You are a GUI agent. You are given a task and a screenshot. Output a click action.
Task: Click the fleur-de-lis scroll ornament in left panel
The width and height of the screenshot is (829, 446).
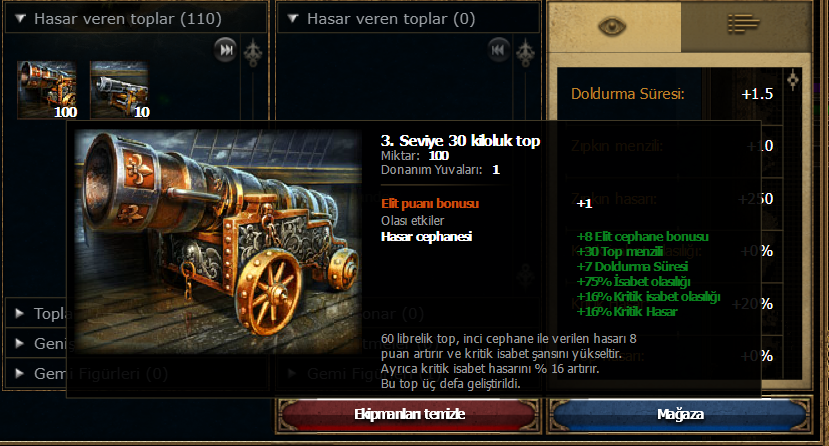pos(253,52)
